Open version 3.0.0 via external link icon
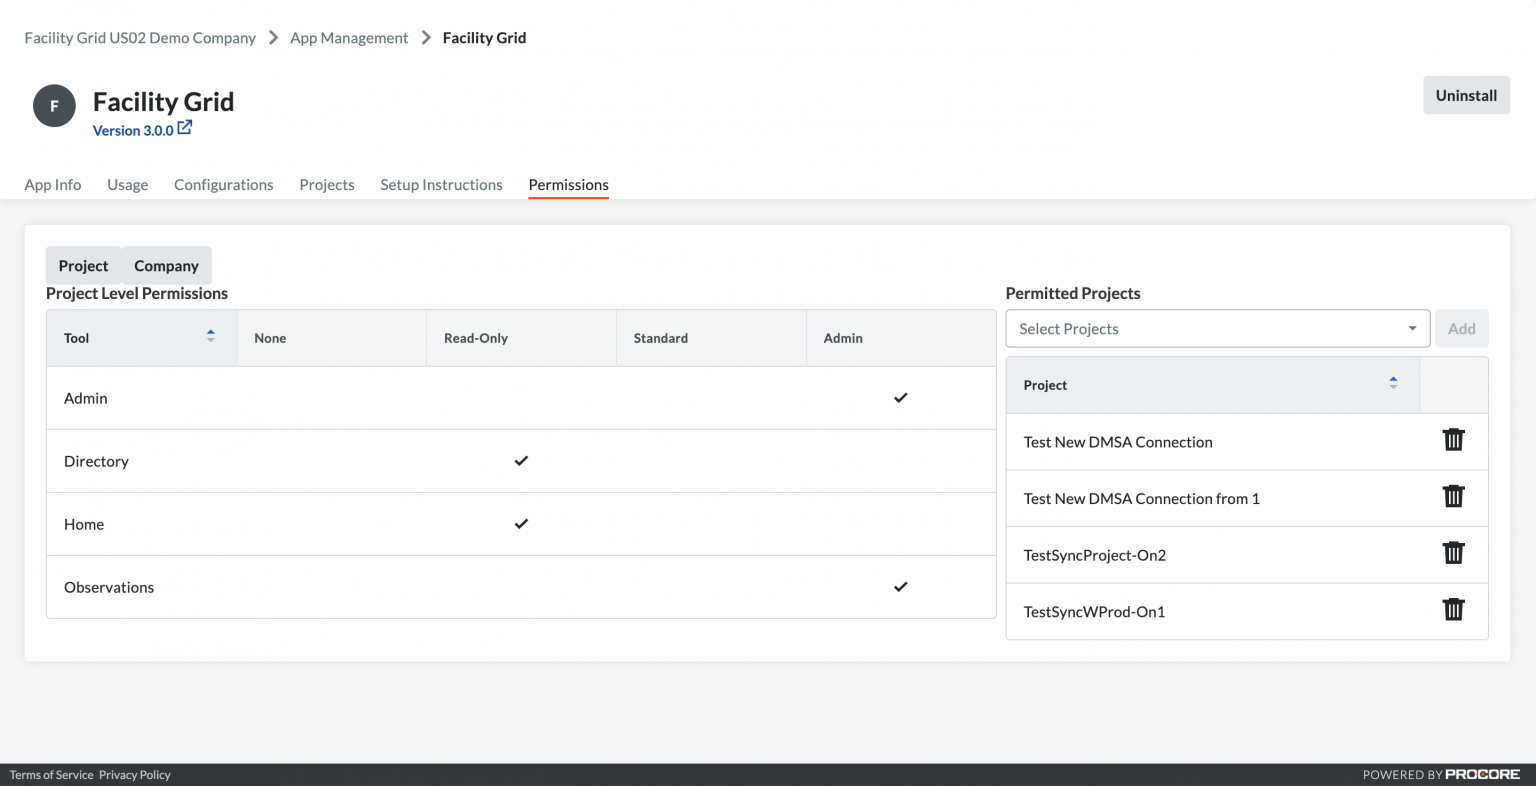The width and height of the screenshot is (1536, 786). [x=184, y=128]
